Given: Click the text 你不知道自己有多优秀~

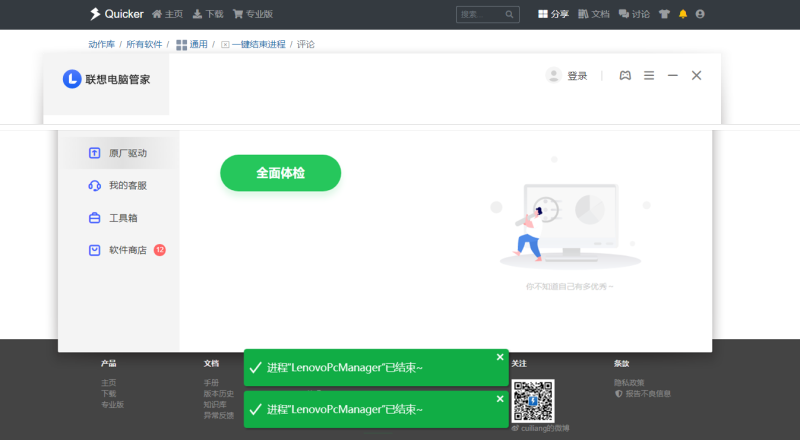Looking at the screenshot, I should (x=569, y=287).
